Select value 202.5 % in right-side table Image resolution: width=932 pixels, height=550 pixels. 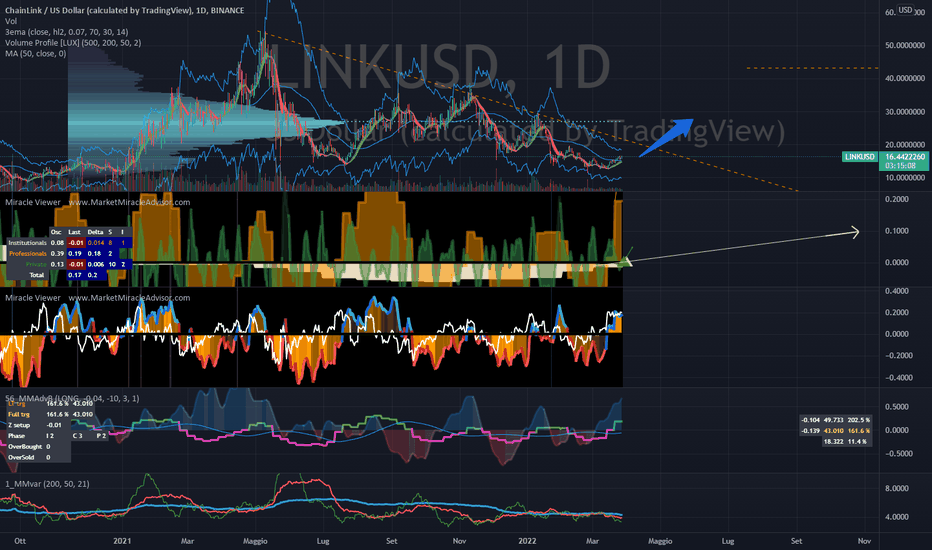(858, 420)
